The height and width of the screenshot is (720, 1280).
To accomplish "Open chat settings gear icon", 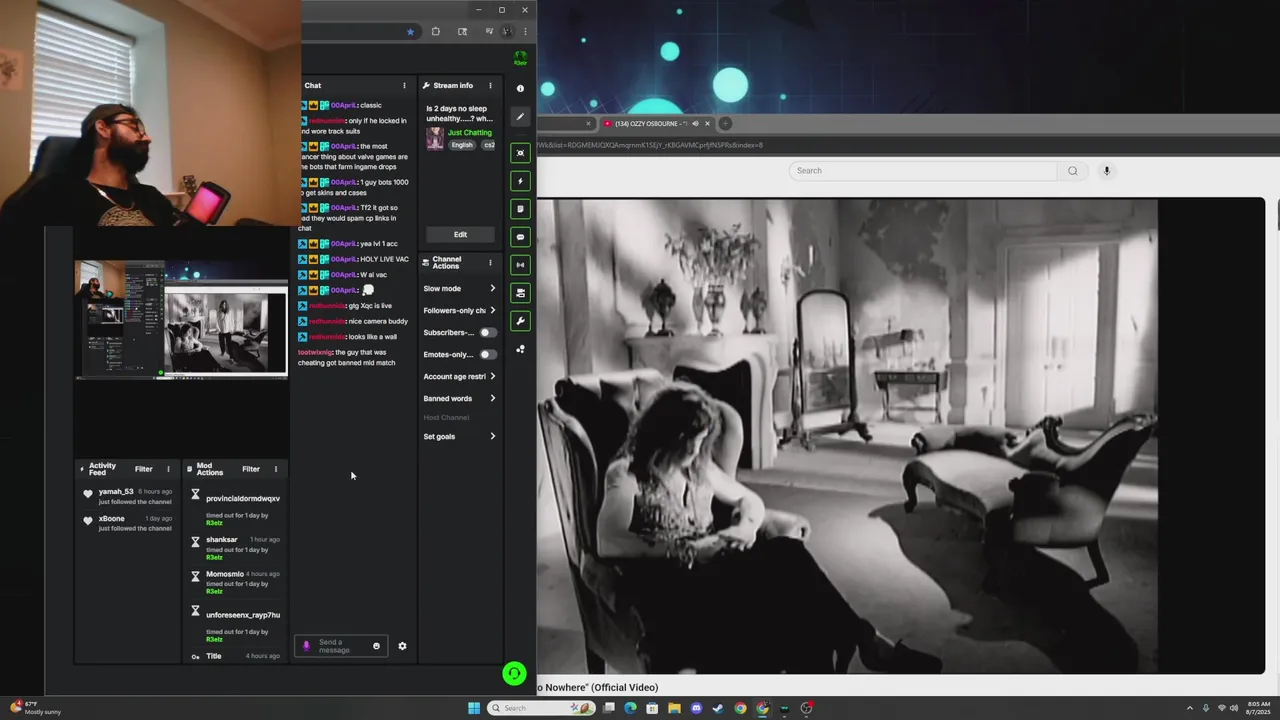I will pos(402,646).
